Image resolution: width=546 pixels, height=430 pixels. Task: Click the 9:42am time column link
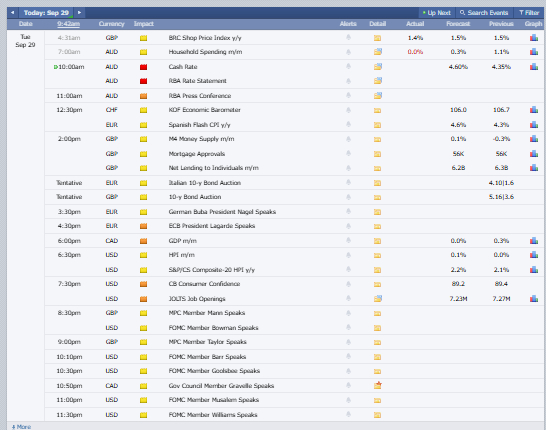tap(69, 24)
